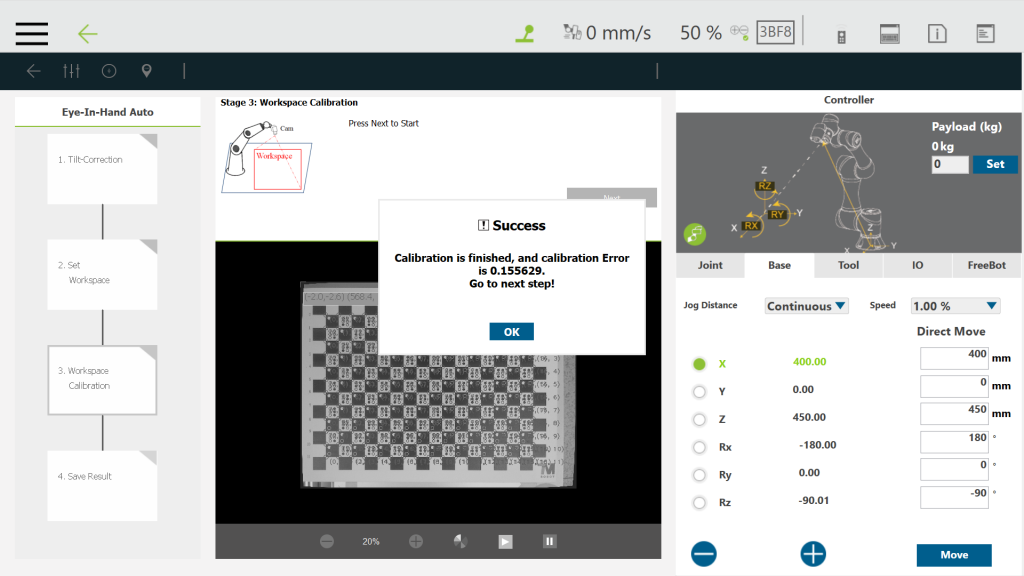The height and width of the screenshot is (576, 1024).
Task: Open the sliders settings icon in toolbar
Action: click(x=71, y=71)
